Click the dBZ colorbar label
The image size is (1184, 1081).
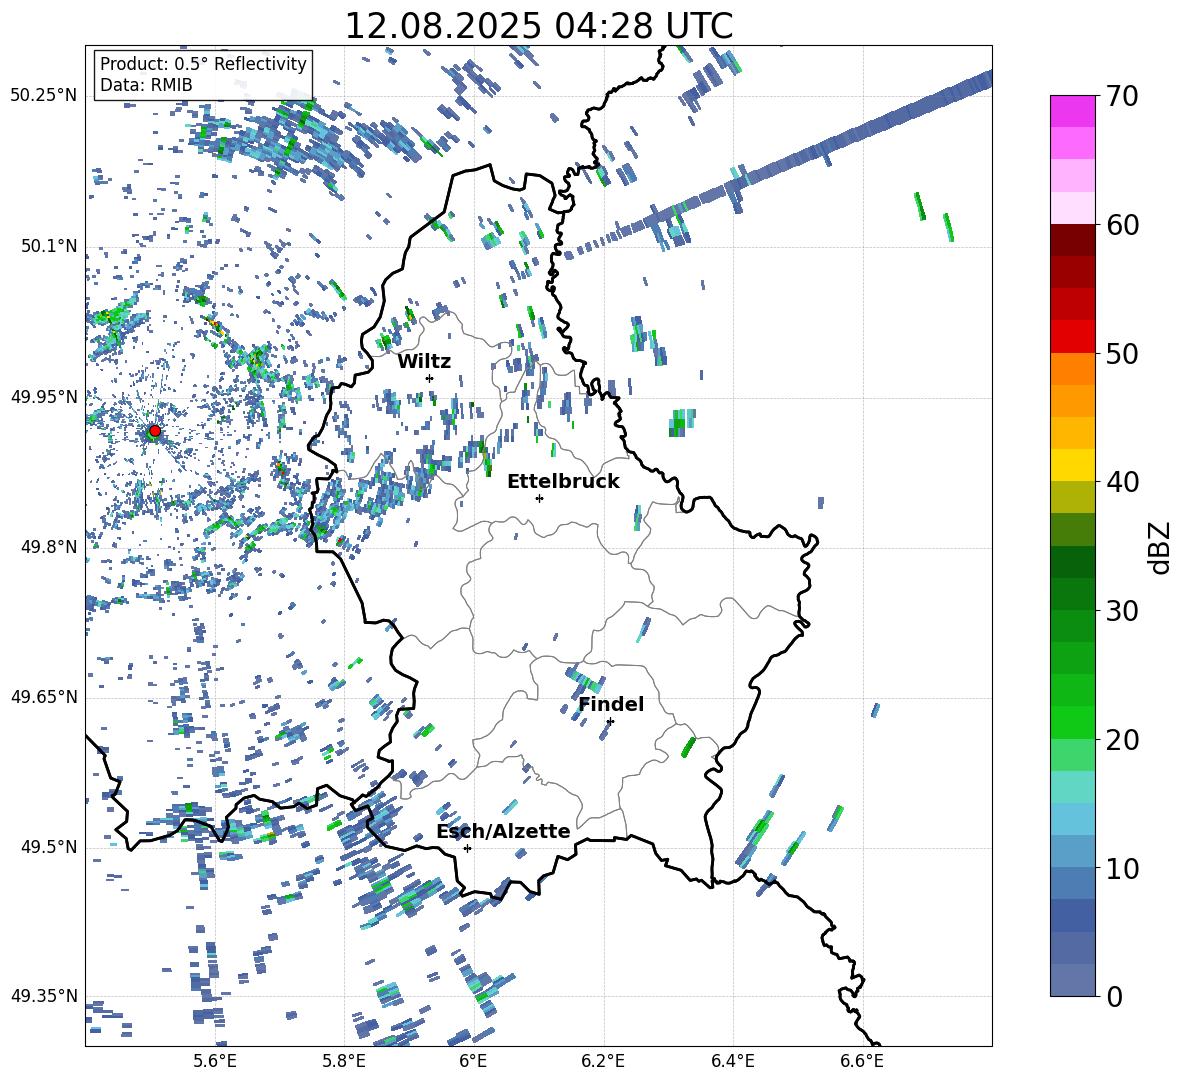1161,547
